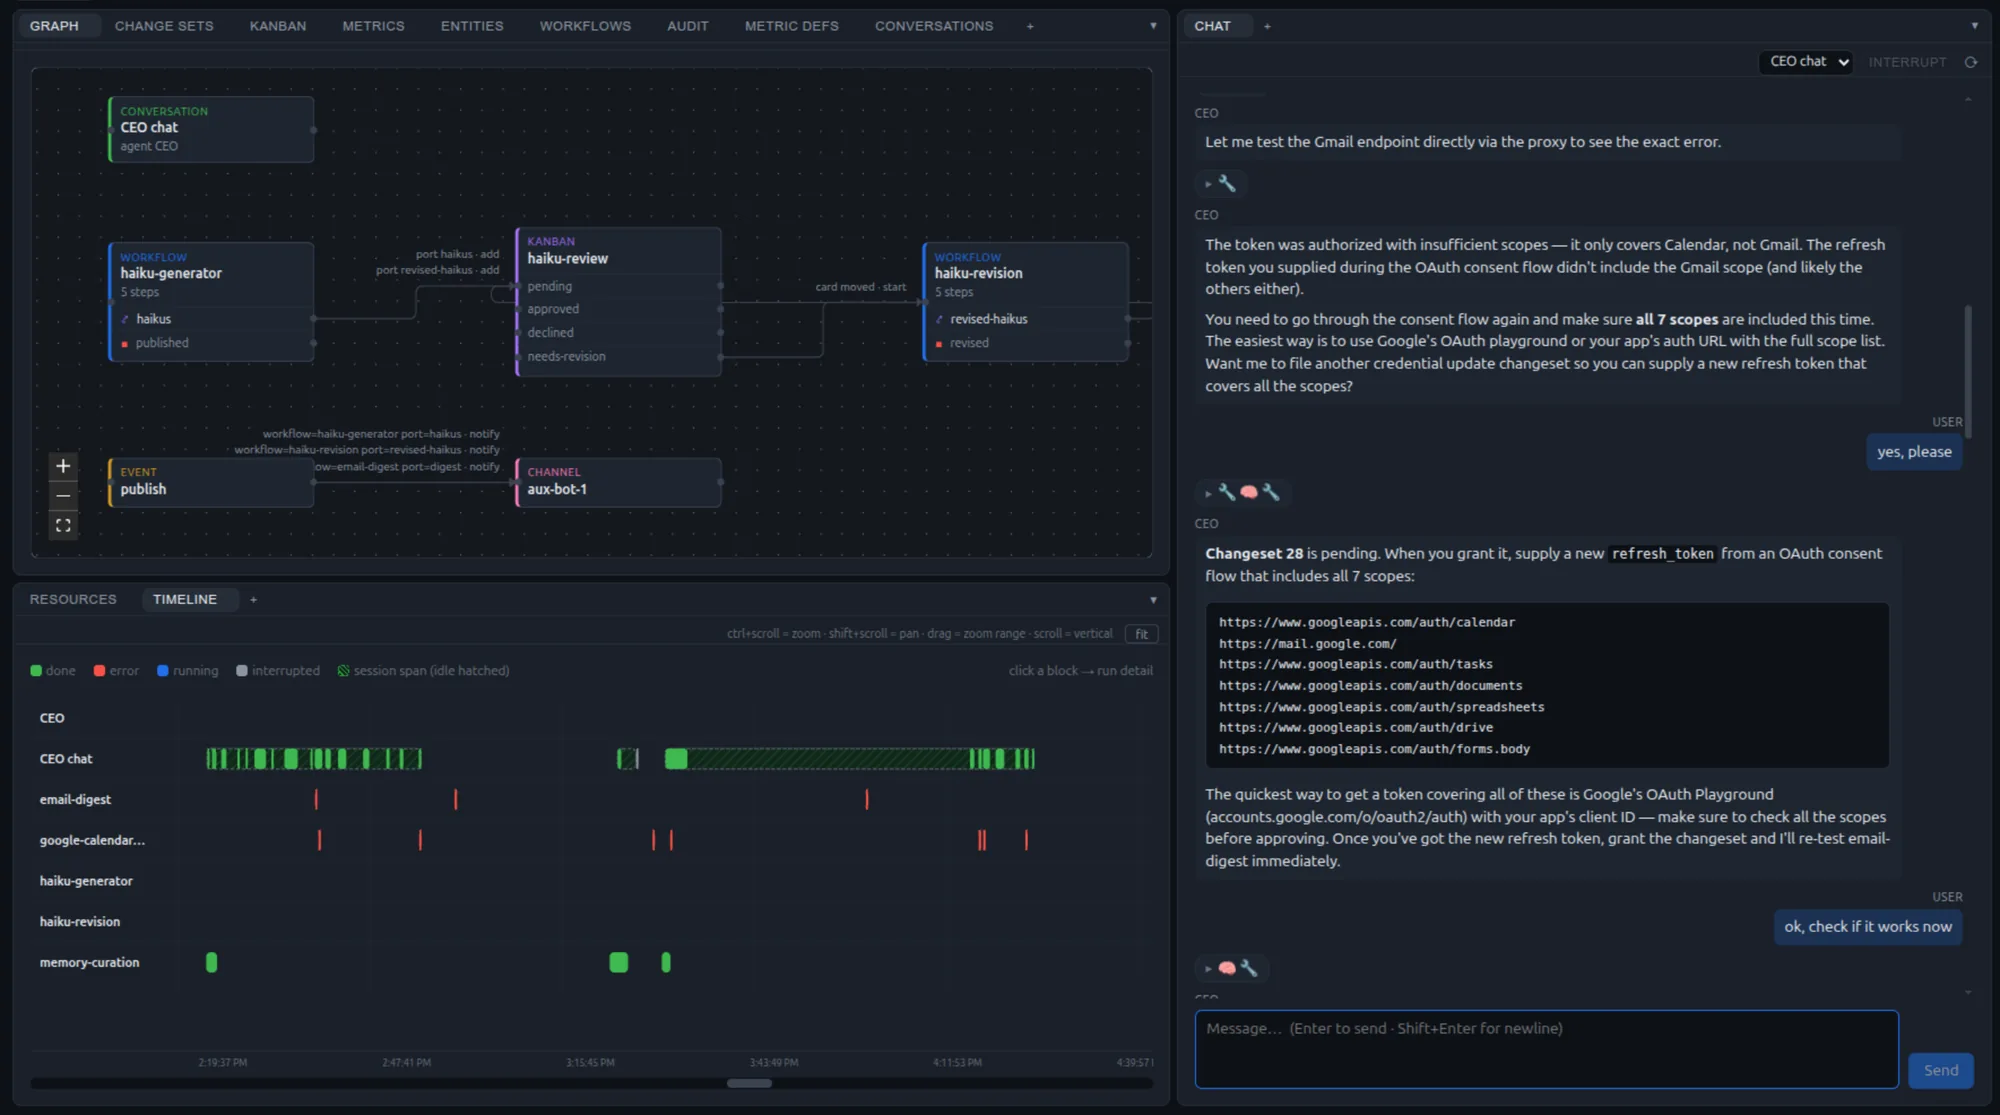This screenshot has height=1115, width=2000.
Task: Click the email-digest timeline row label
Action: tap(75, 800)
